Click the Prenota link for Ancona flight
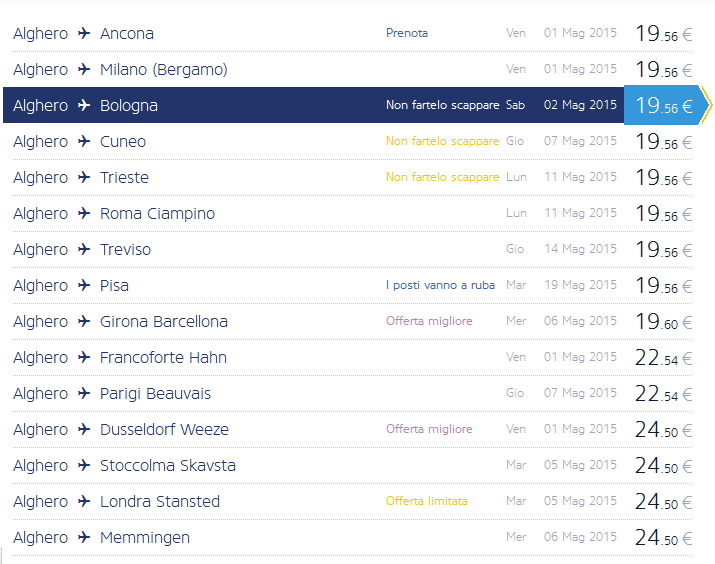 [x=407, y=33]
